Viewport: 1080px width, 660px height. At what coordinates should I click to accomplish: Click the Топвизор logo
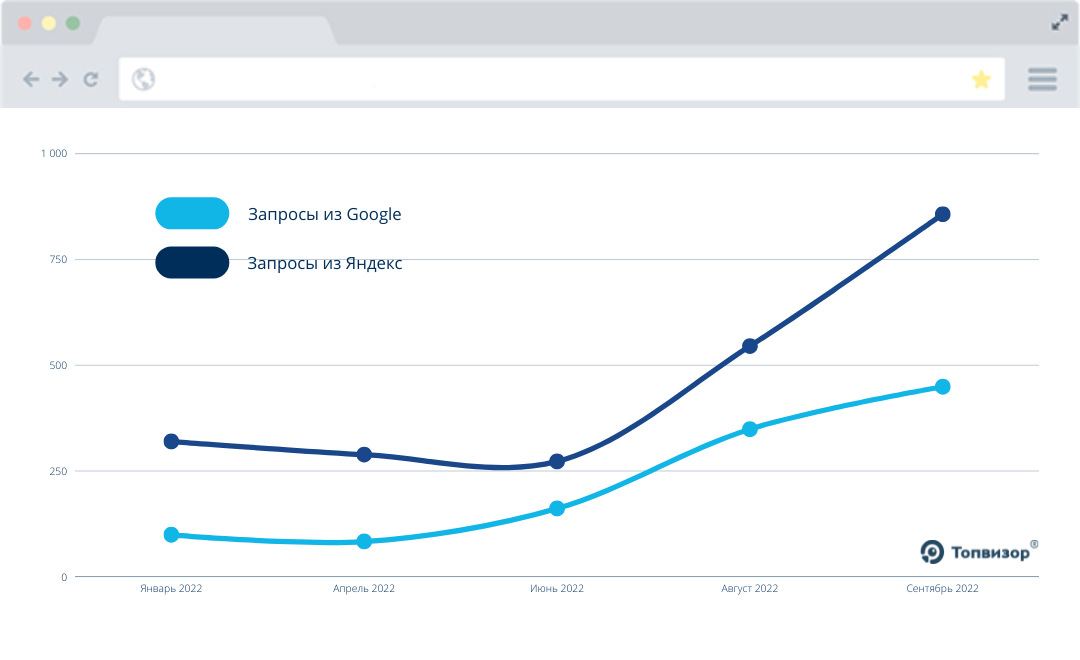pyautogui.click(x=979, y=552)
